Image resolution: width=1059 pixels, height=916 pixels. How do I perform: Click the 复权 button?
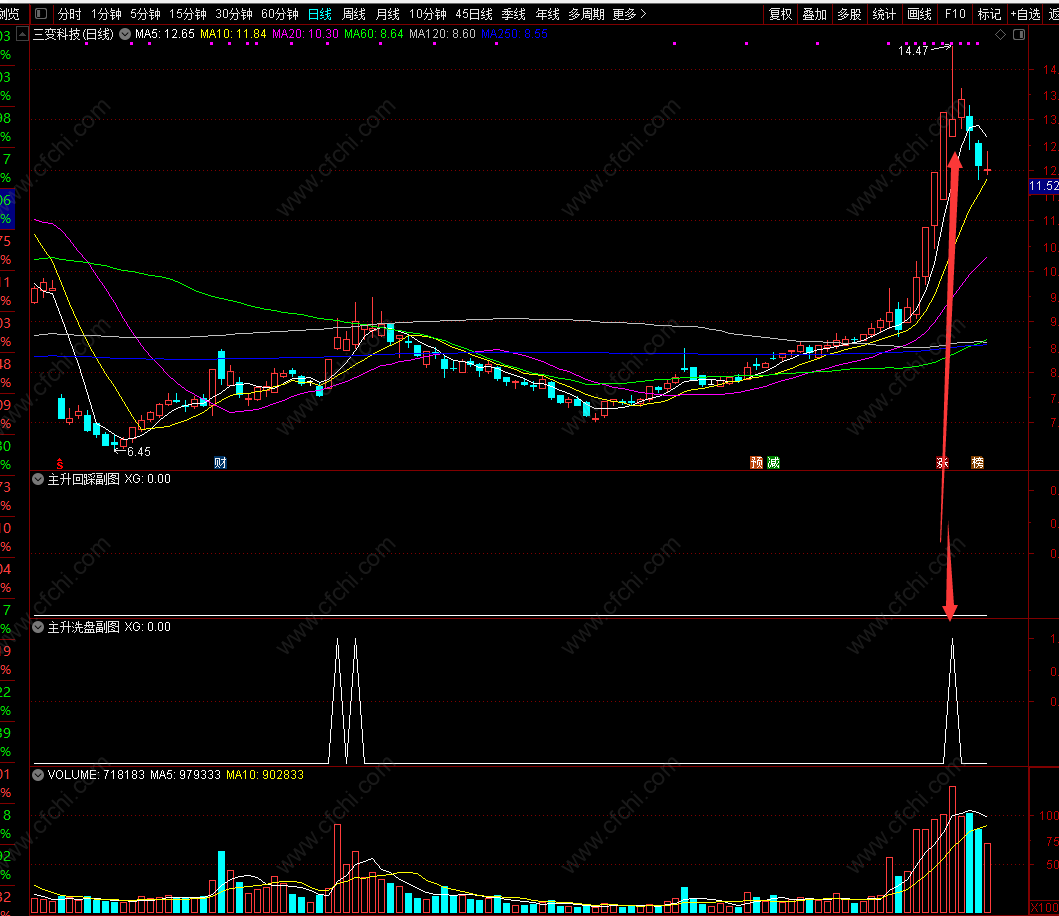click(781, 14)
